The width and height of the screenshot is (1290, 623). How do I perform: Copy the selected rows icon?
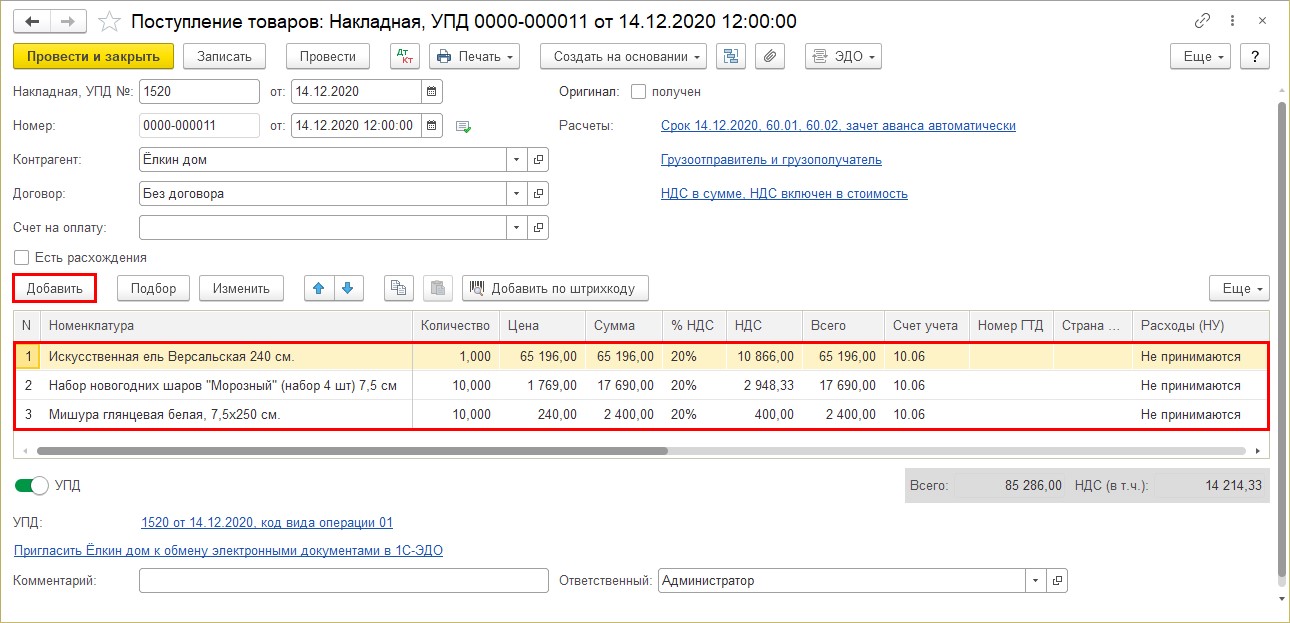399,288
